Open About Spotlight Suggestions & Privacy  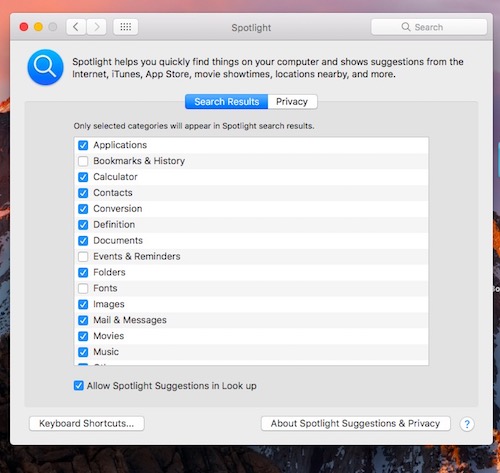[x=356, y=423]
